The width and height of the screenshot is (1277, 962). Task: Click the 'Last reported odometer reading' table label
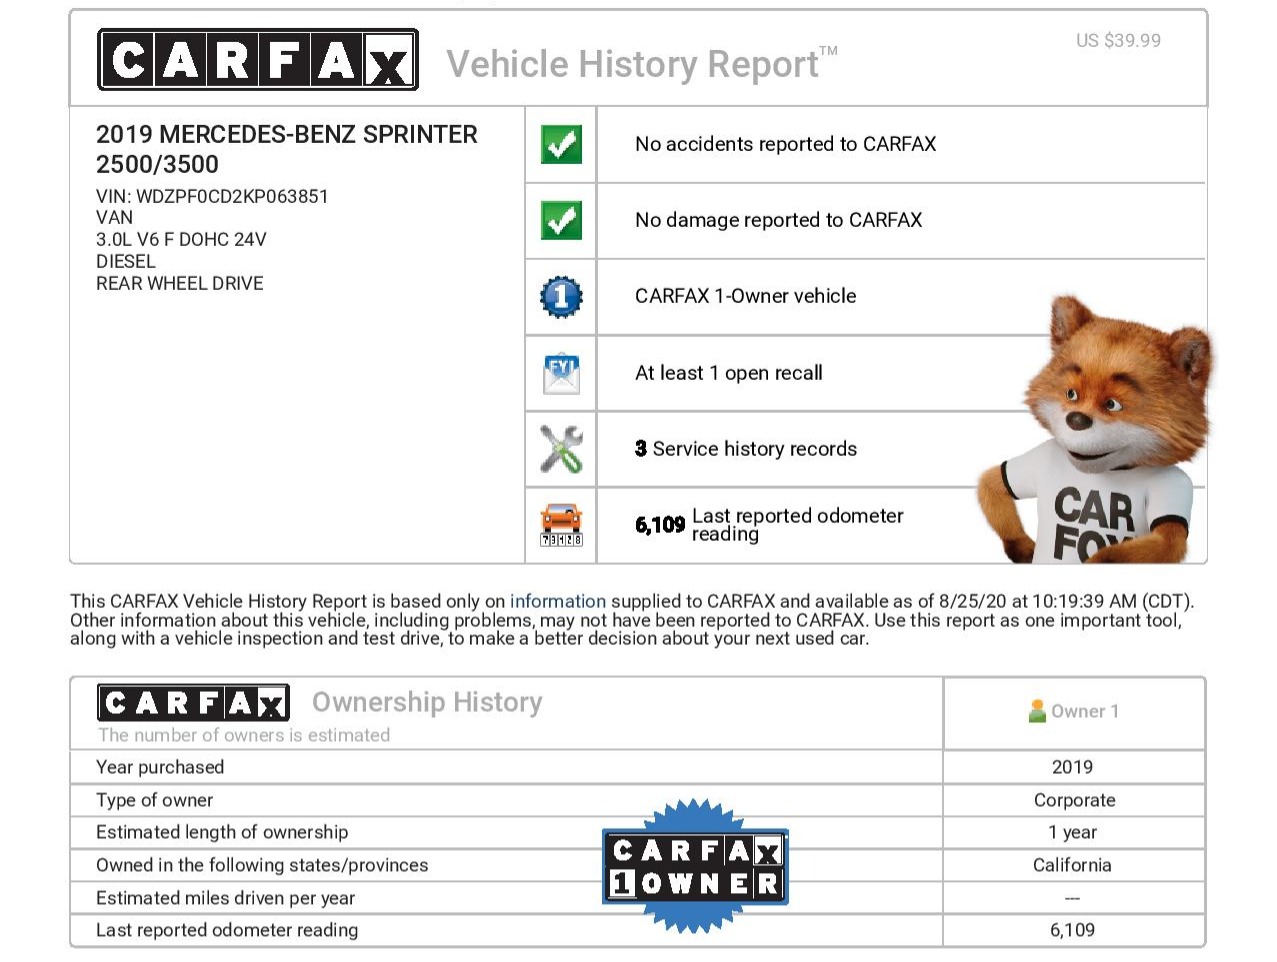(227, 930)
